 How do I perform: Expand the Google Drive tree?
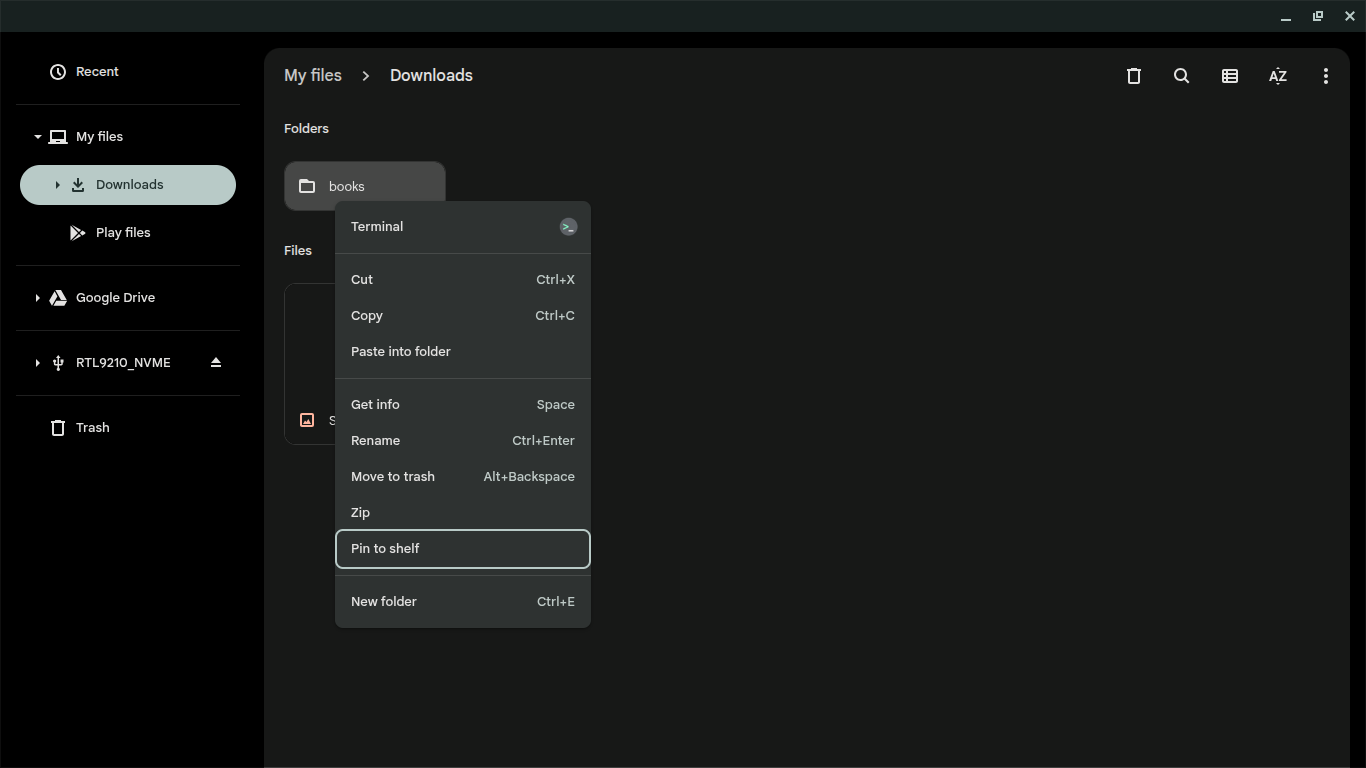(x=37, y=298)
